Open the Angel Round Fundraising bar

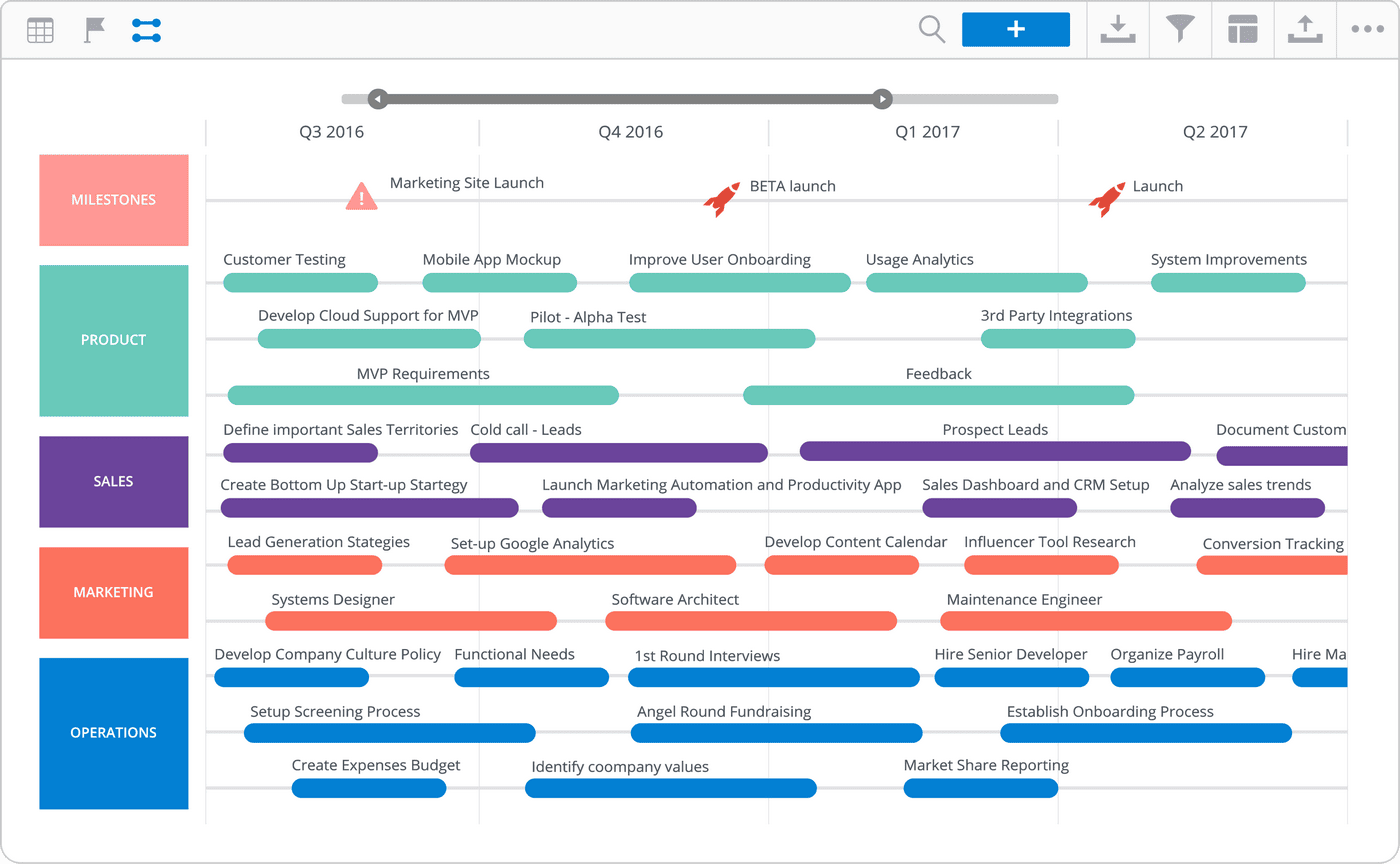pyautogui.click(x=777, y=733)
